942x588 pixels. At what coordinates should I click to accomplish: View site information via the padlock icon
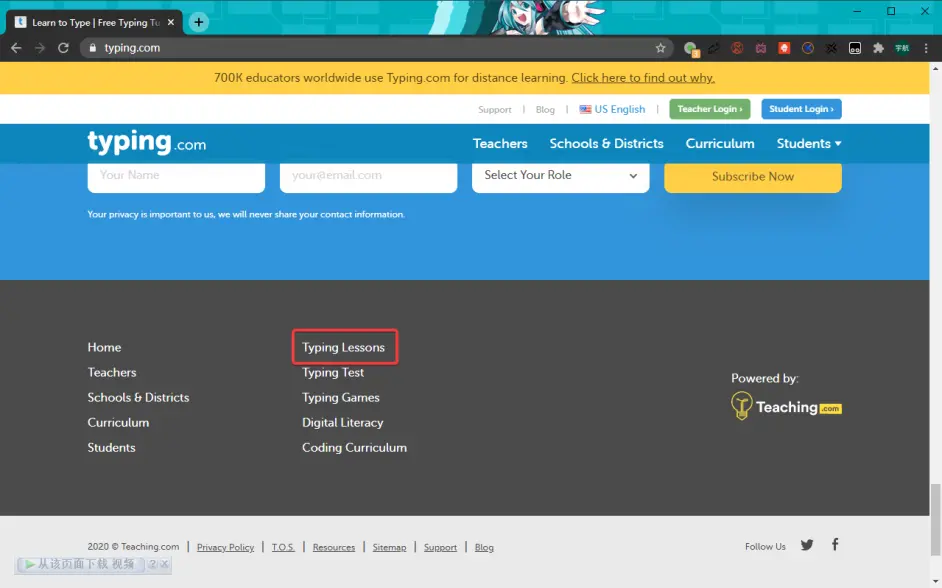(x=92, y=48)
